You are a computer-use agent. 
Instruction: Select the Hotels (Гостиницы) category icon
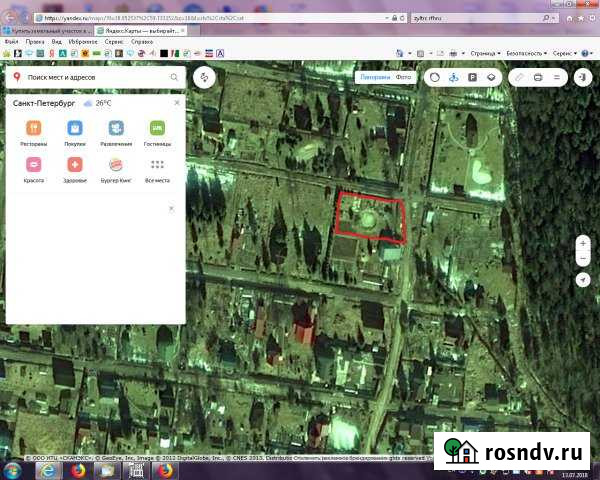[156, 128]
